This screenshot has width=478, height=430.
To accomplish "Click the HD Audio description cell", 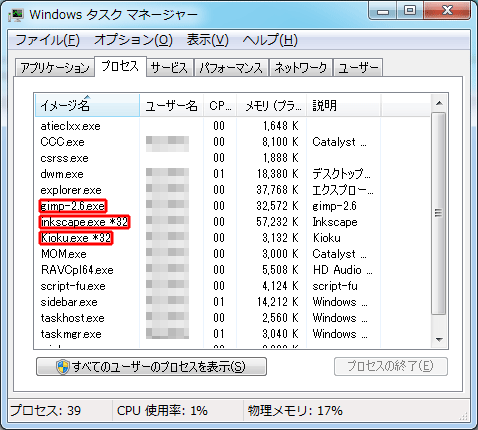I will tap(342, 270).
